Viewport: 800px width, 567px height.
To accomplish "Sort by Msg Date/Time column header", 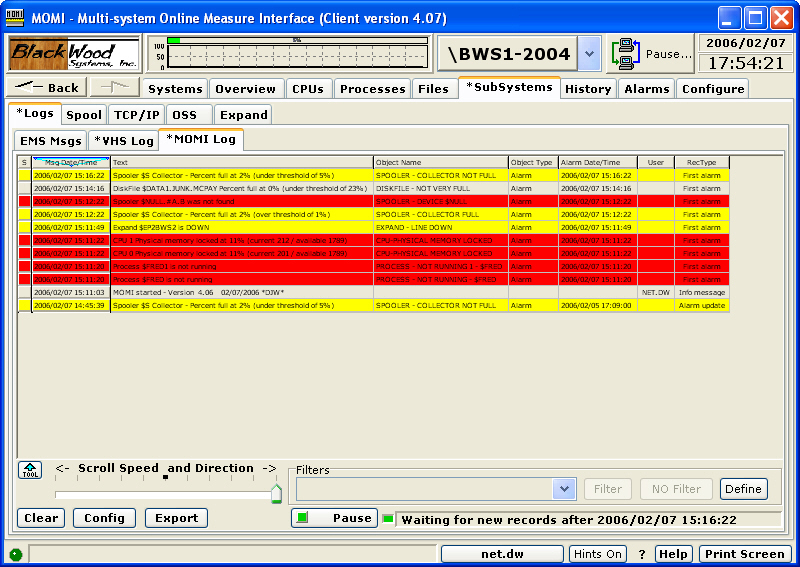I will 71,162.
